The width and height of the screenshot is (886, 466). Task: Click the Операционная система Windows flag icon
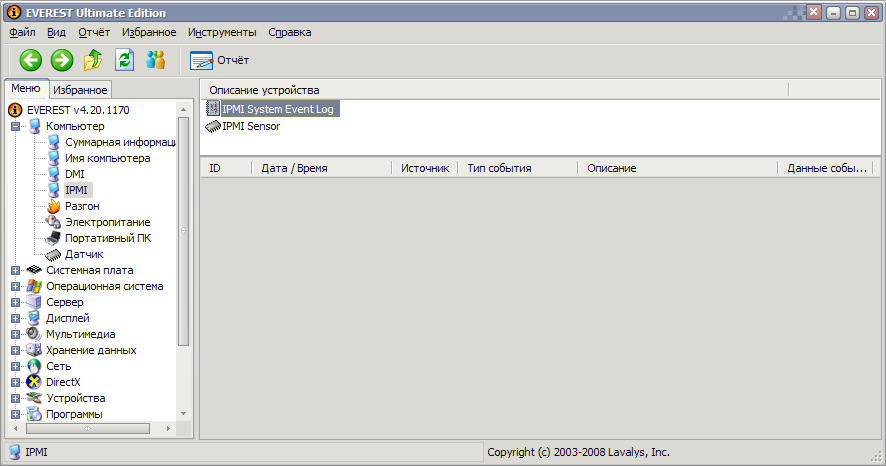pos(34,286)
